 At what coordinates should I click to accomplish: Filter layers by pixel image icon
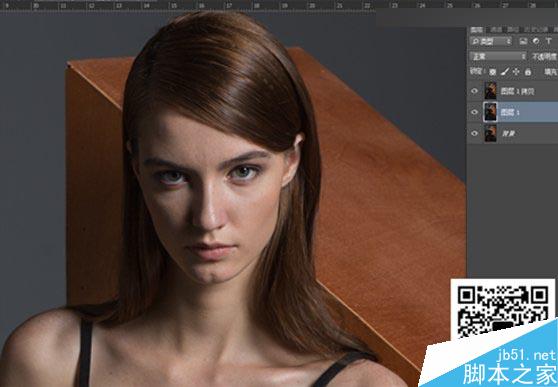[x=523, y=41]
